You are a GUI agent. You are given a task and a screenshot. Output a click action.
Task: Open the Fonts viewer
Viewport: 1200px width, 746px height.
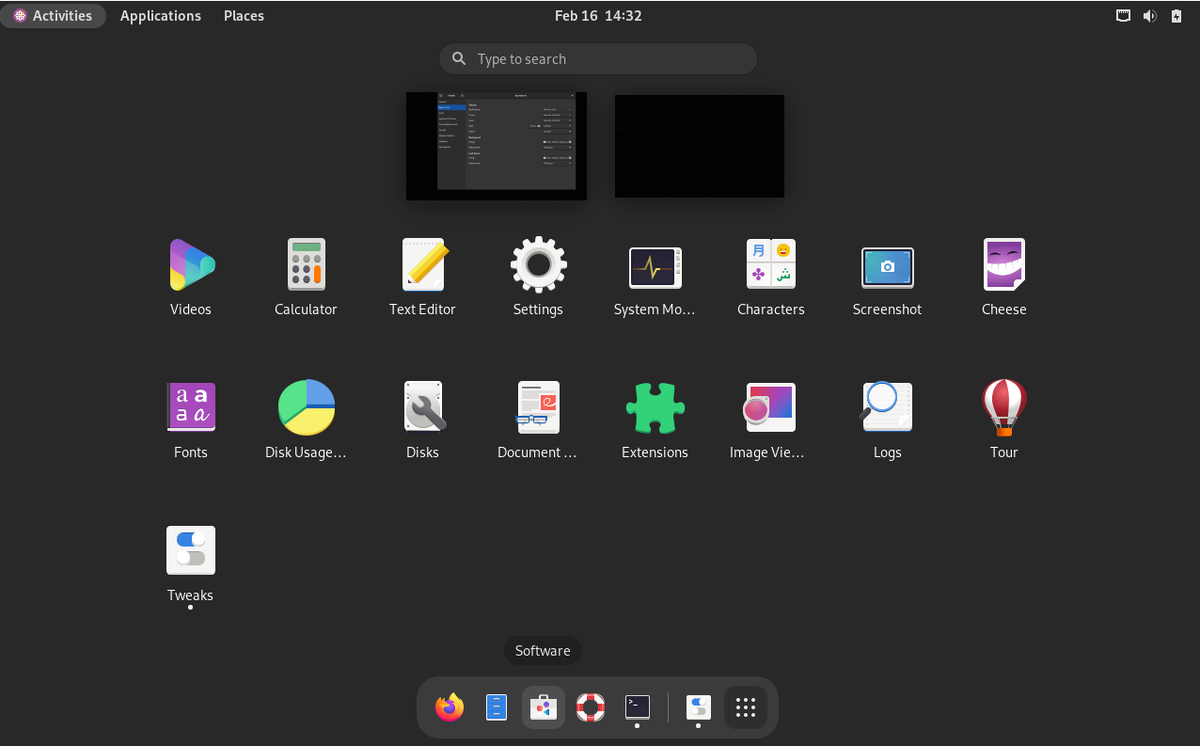point(190,407)
